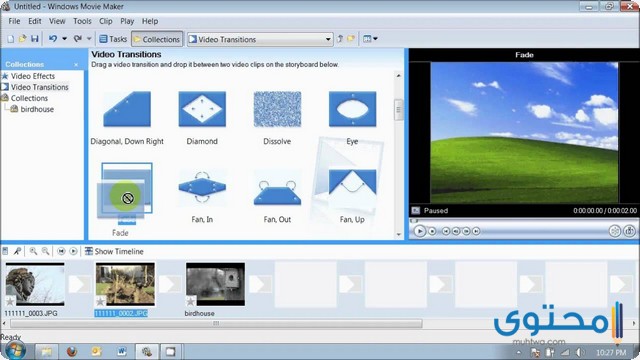Choose the Eye transition icon
This screenshot has width=640, height=360.
(352, 109)
